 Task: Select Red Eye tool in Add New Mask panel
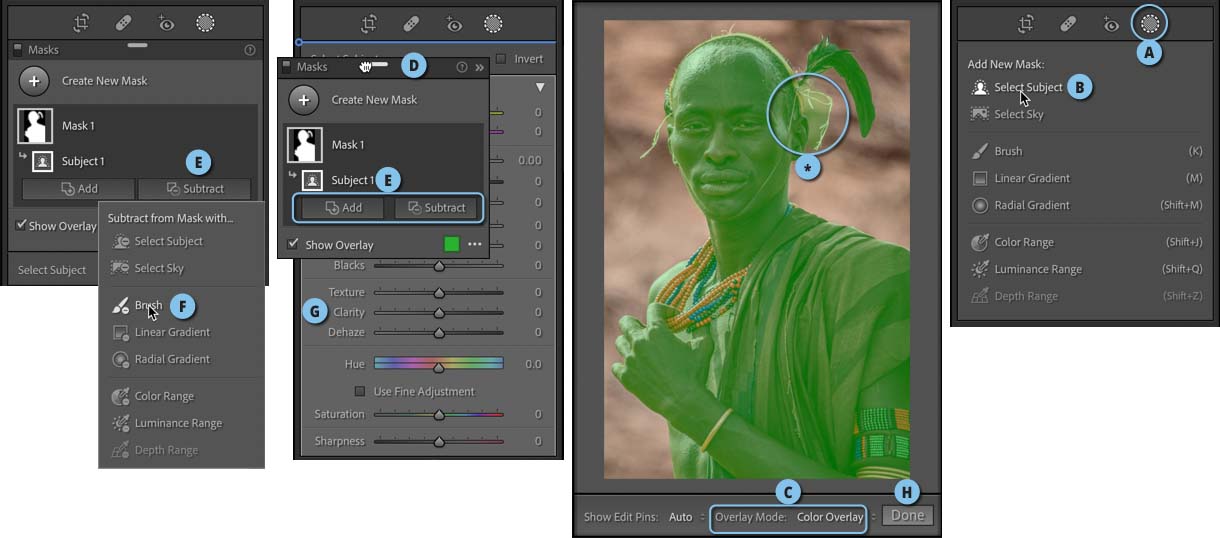point(1110,23)
